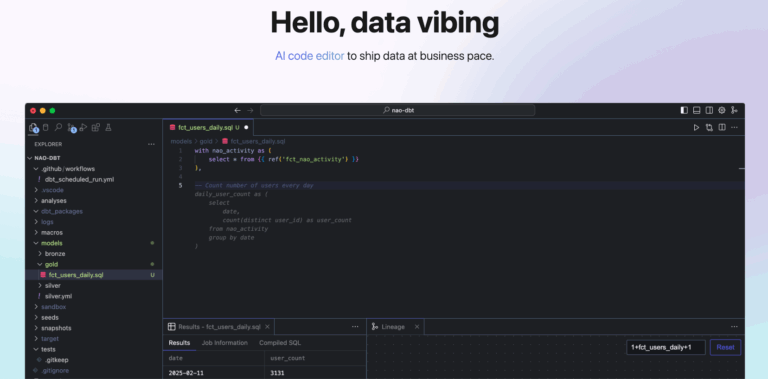Click the fct_users_daily.sql breadcrumb segment
Viewport: 768px width, 379px height.
pyautogui.click(x=253, y=142)
